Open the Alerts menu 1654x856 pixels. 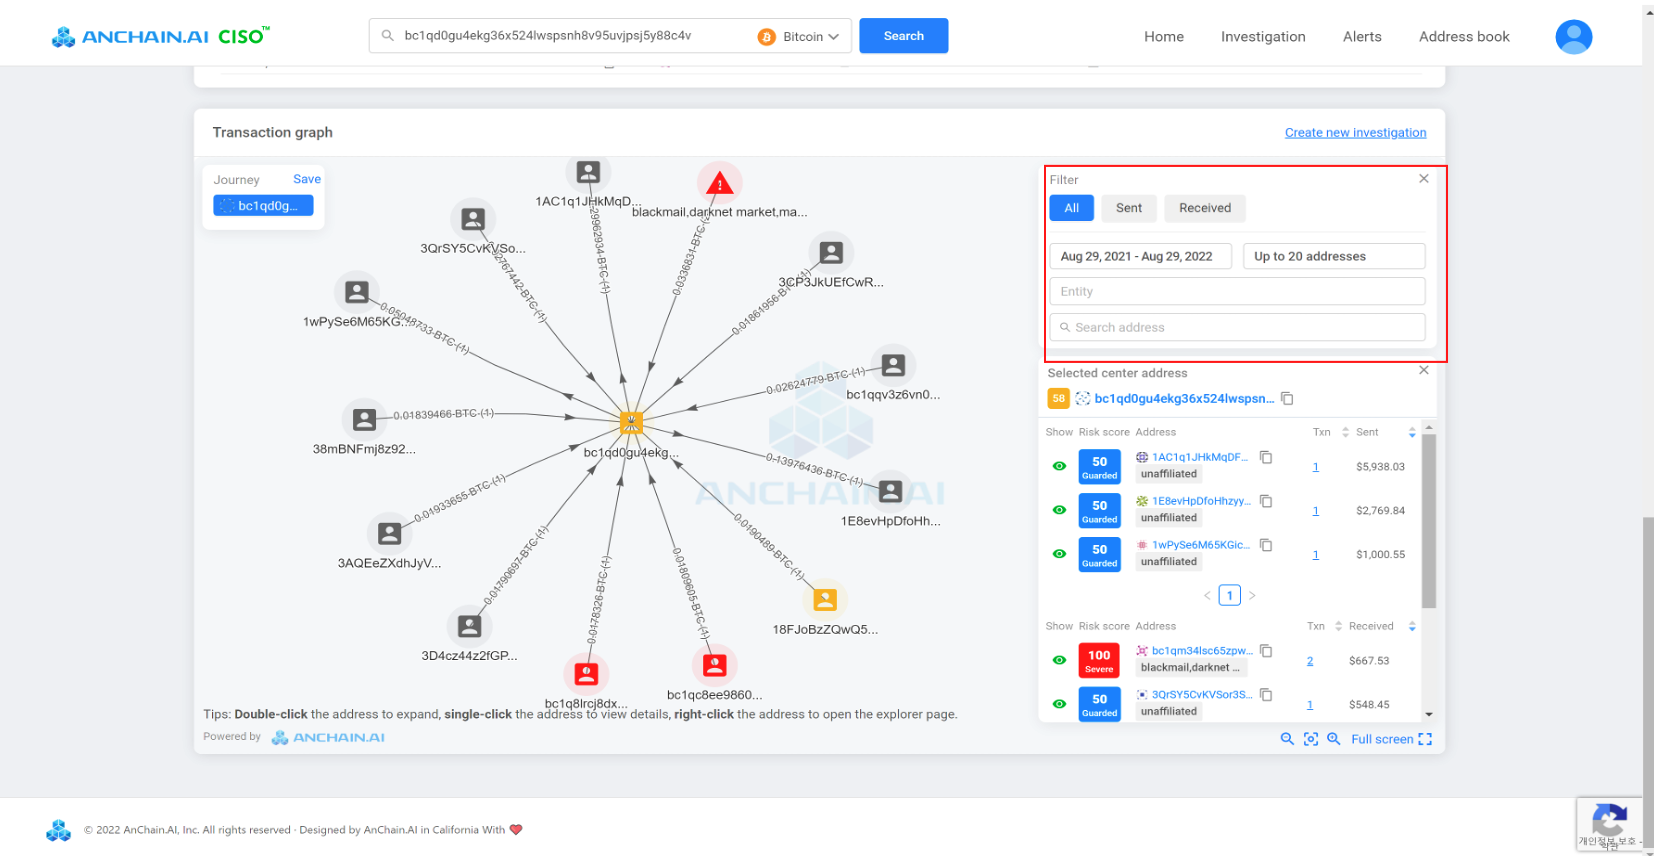click(1362, 37)
